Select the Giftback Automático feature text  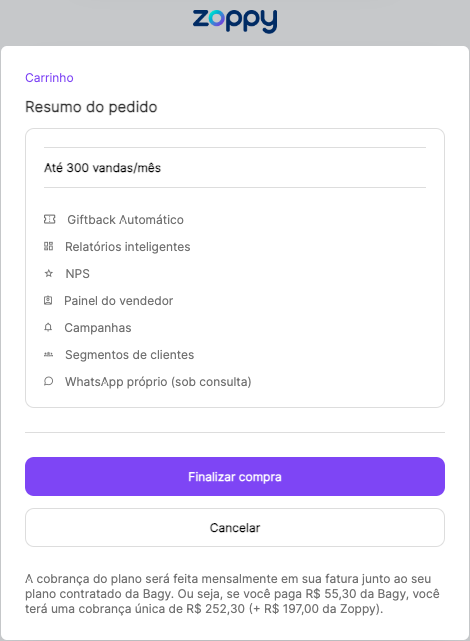[125, 220]
